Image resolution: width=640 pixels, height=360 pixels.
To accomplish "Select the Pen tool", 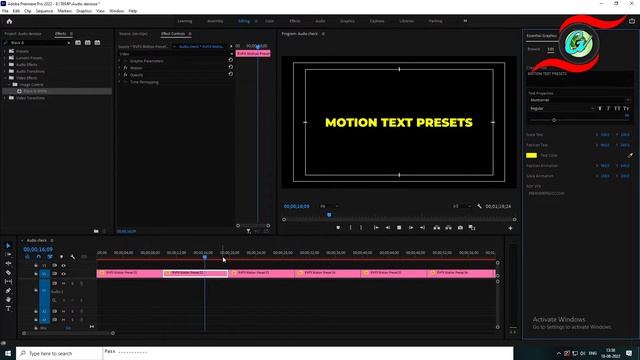I will pos(8,291).
